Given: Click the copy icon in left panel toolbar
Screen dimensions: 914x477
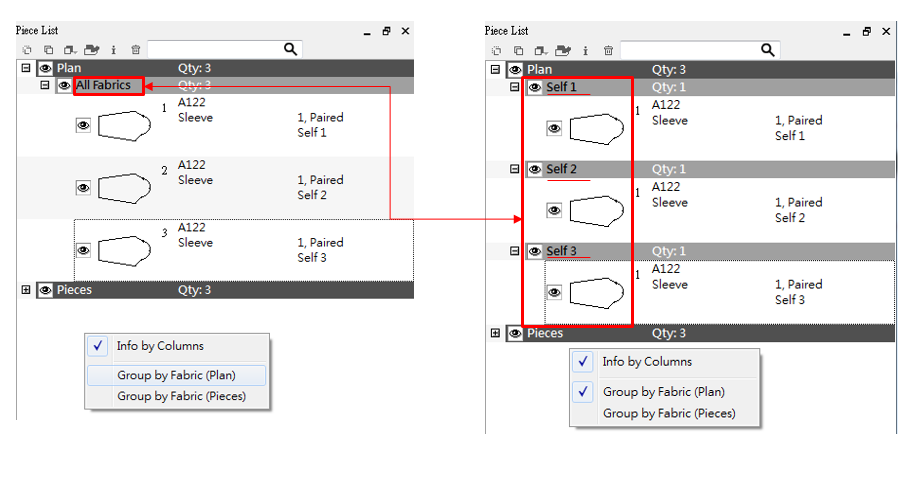Looking at the screenshot, I should 46,49.
